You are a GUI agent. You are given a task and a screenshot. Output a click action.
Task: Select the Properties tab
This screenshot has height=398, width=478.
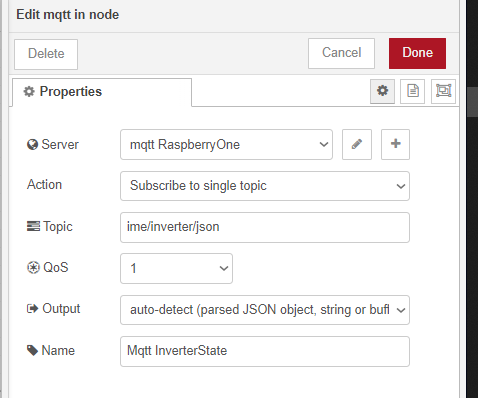click(102, 92)
